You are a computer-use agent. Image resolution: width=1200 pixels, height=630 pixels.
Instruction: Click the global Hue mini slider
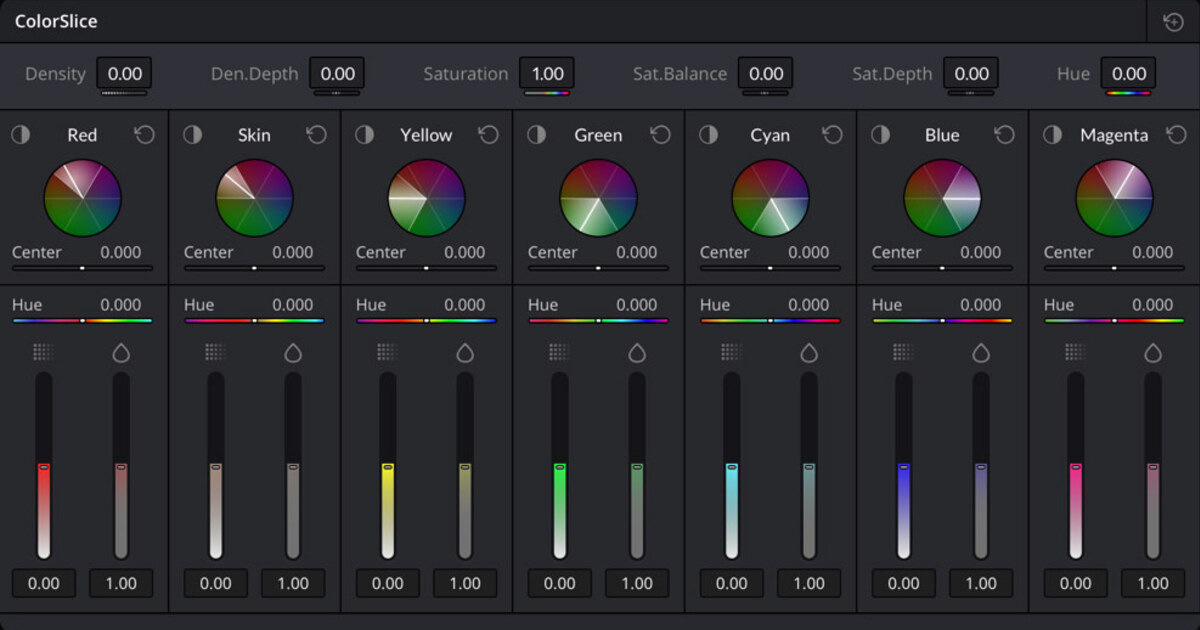click(x=1129, y=93)
